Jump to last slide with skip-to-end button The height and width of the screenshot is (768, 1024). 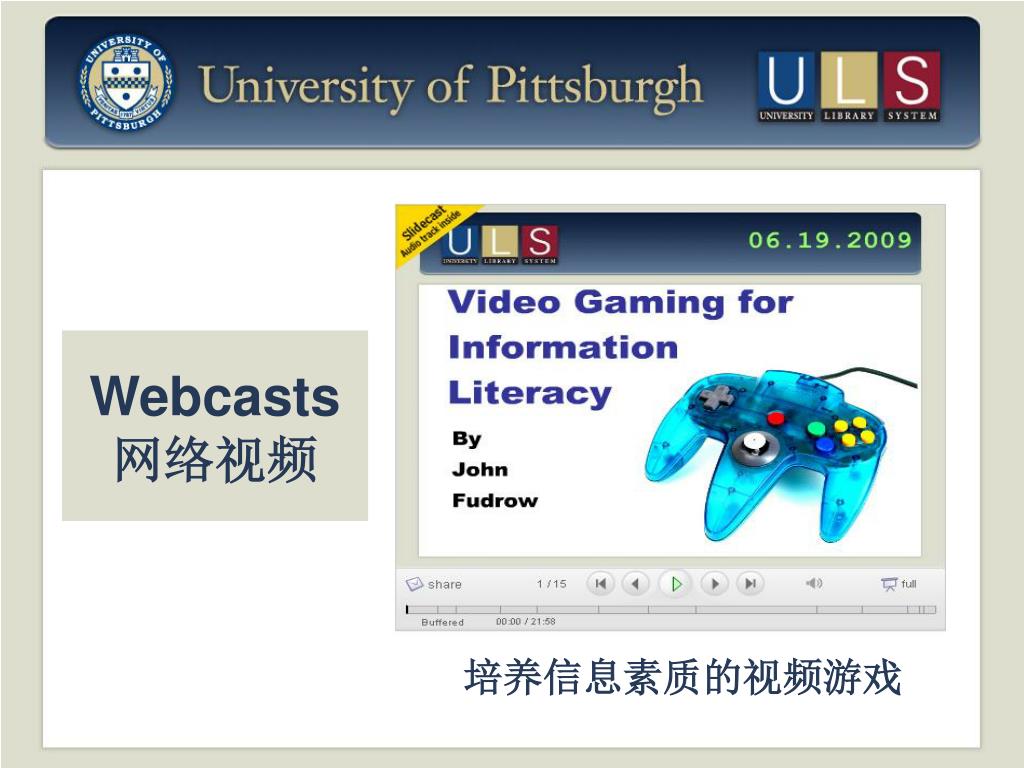[x=750, y=583]
